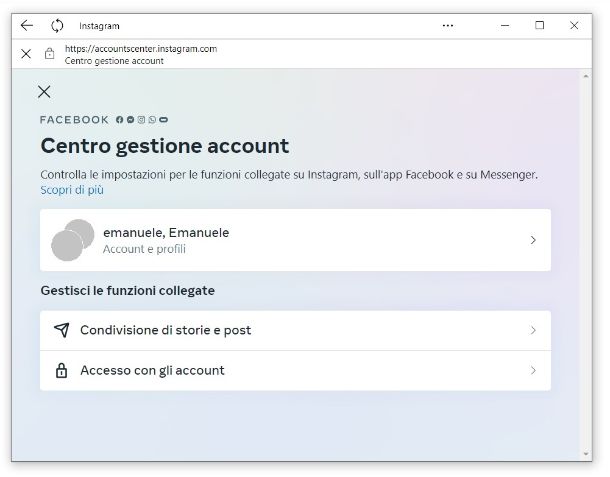
Task: Open the three-dot more options menu
Action: tap(447, 25)
